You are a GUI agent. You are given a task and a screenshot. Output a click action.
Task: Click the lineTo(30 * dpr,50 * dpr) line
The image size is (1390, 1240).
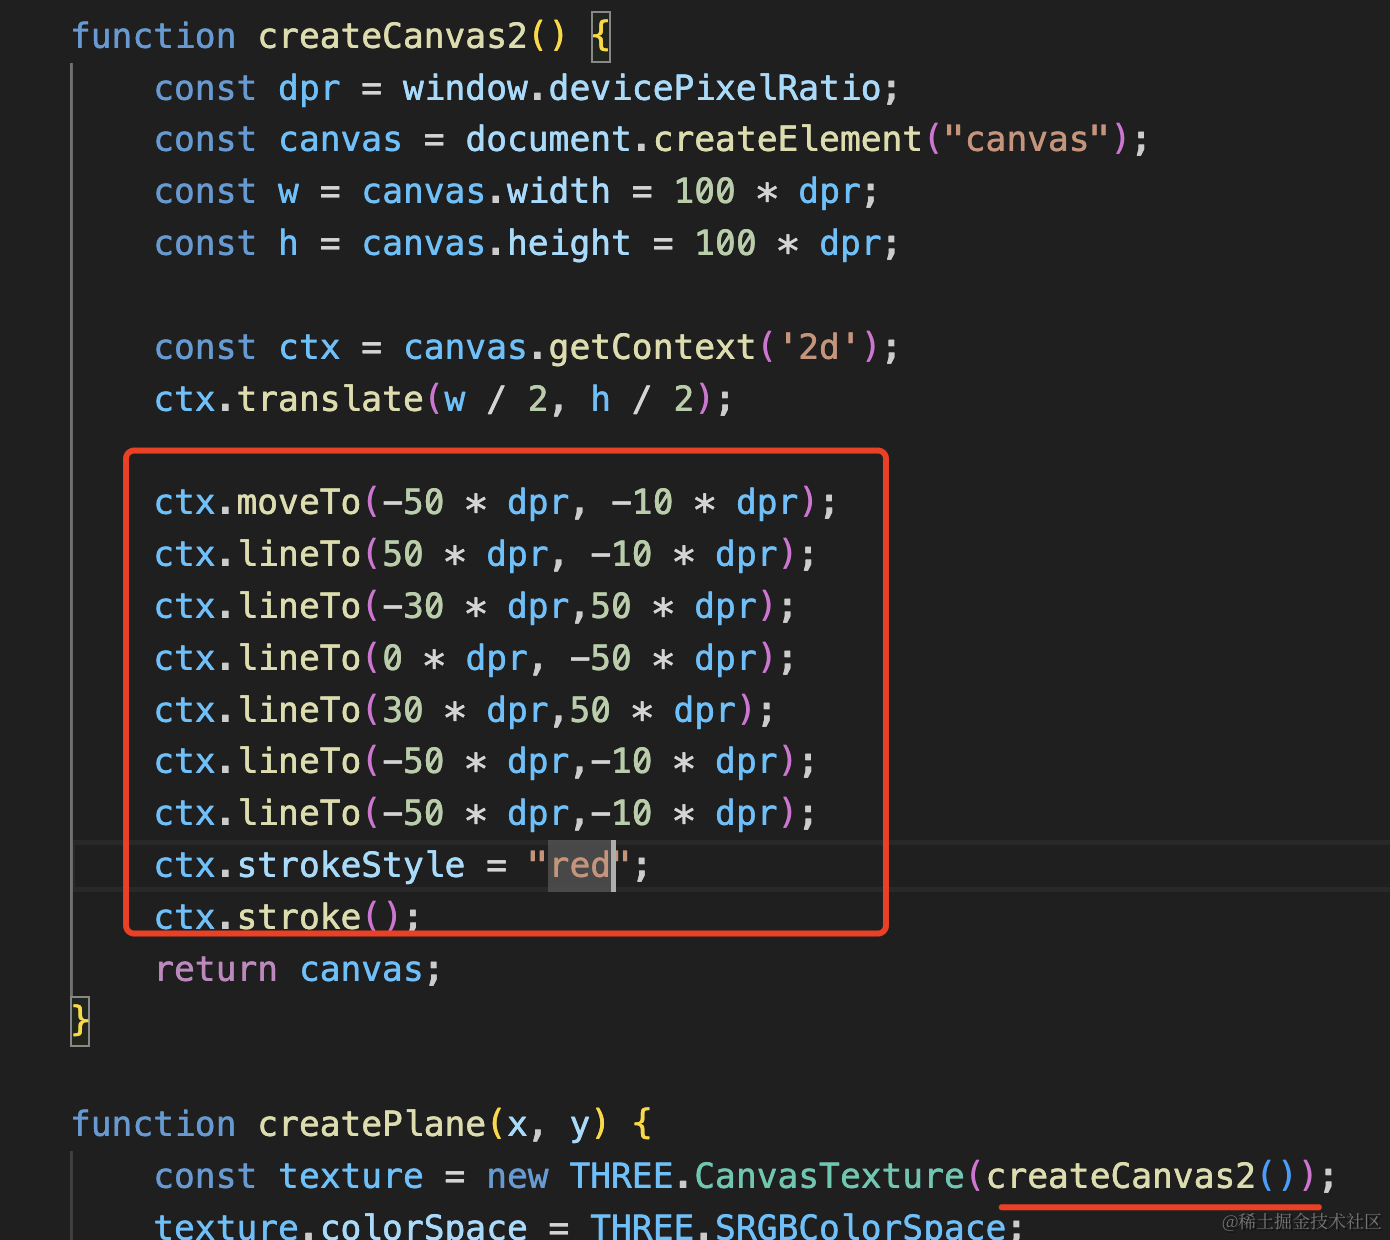tap(464, 710)
